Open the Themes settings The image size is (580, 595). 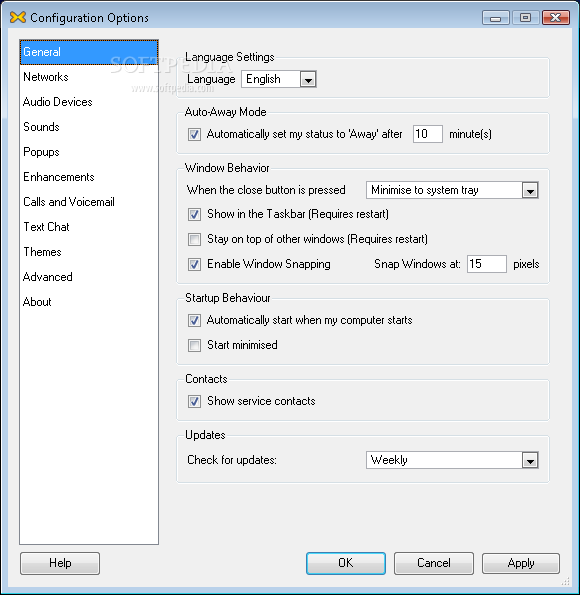(89, 252)
